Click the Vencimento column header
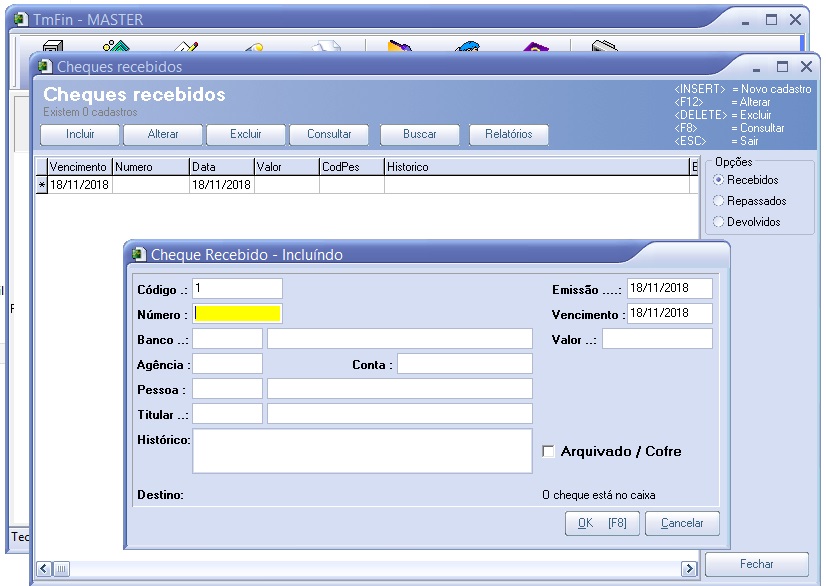Screen dimensions: 826x586 coord(79,167)
